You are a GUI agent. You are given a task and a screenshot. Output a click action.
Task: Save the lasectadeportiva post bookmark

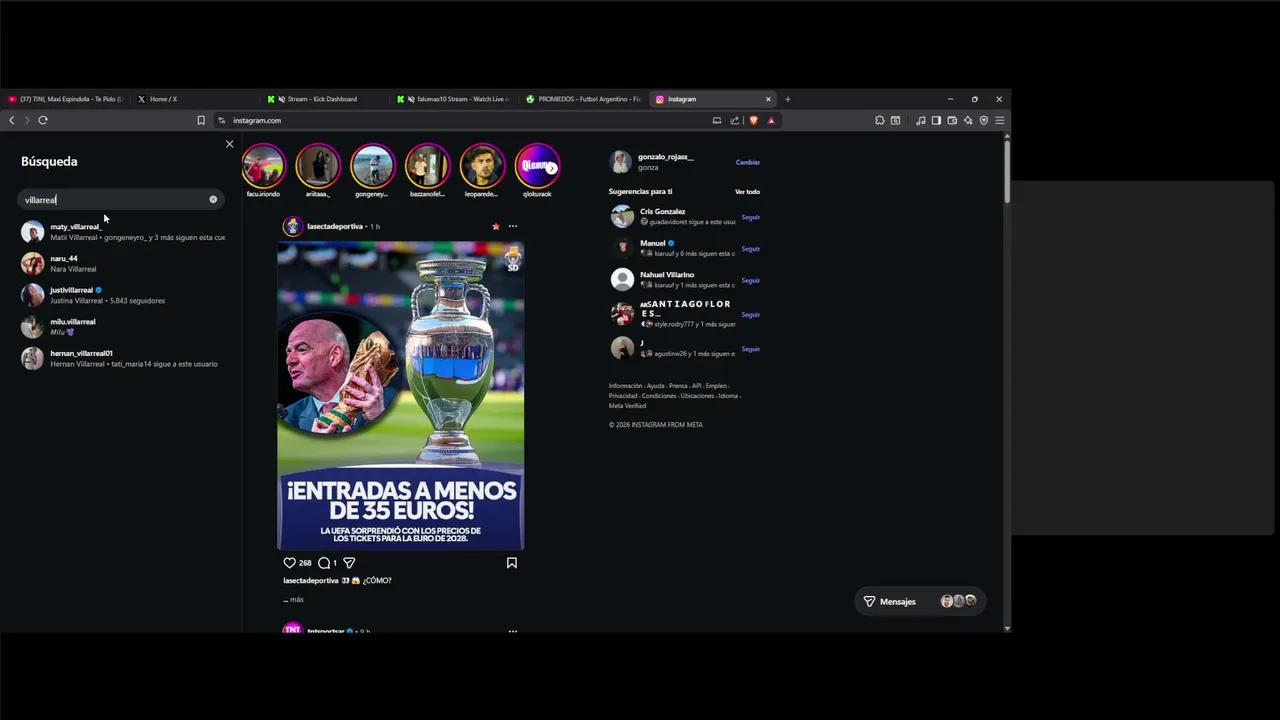(x=512, y=563)
